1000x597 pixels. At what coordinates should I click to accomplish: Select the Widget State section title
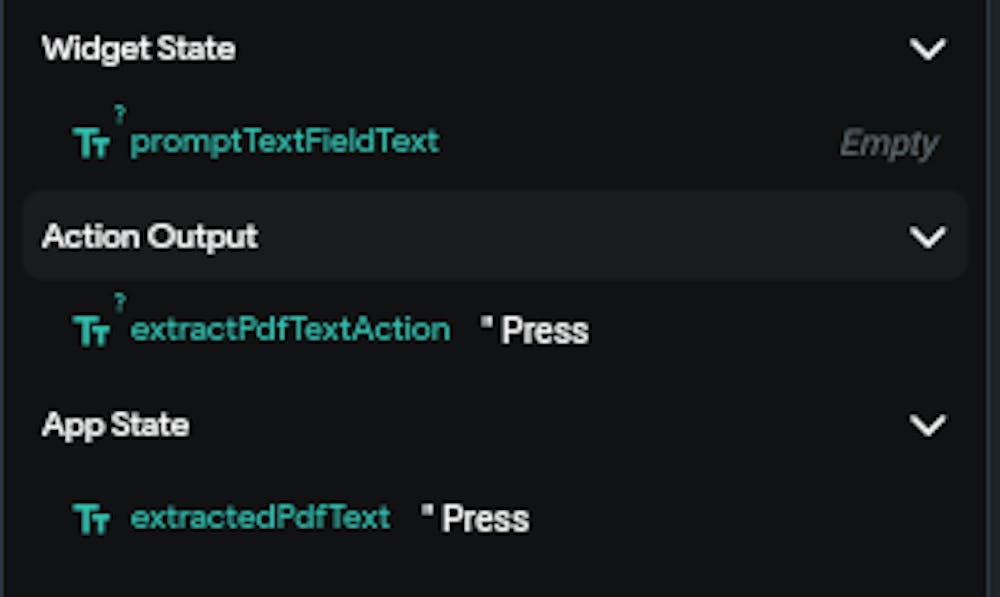coord(139,49)
